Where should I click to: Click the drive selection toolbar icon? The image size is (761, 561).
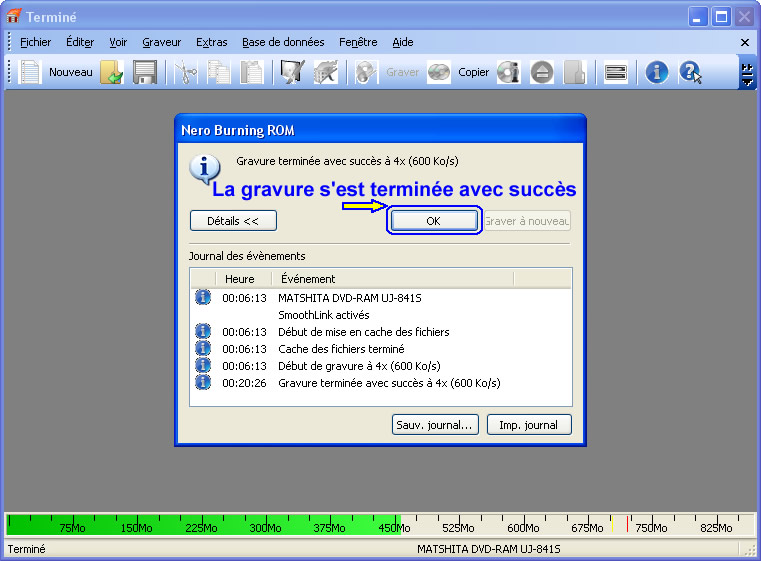click(617, 72)
